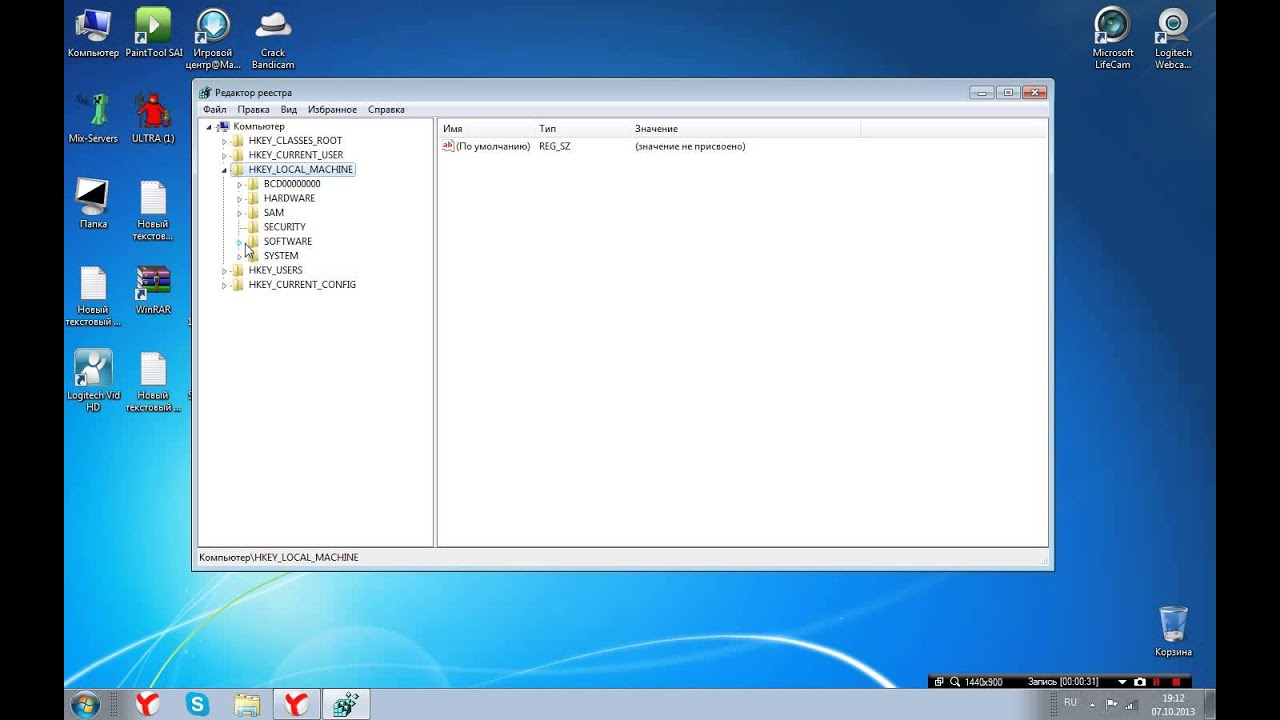Viewport: 1280px width, 720px height.
Task: Click the REG_SZ type cell
Action: click(x=555, y=146)
